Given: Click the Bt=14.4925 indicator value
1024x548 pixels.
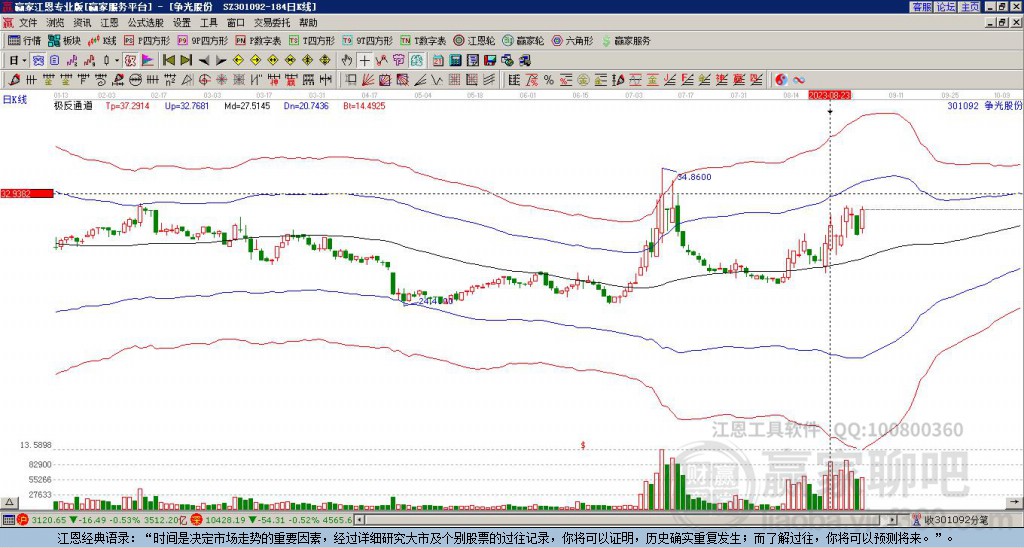Looking at the screenshot, I should (364, 105).
